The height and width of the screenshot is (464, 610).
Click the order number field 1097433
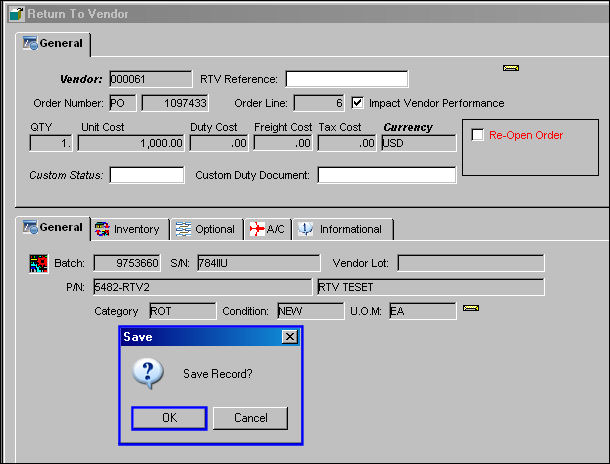point(175,103)
